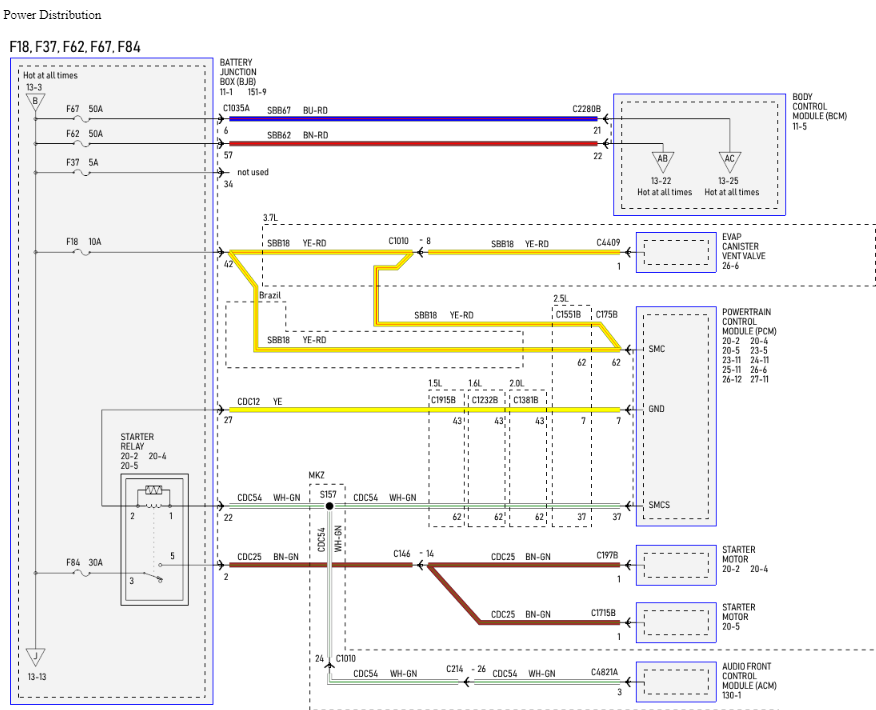Click the B triangle connector symbol 13-3

tap(35, 102)
